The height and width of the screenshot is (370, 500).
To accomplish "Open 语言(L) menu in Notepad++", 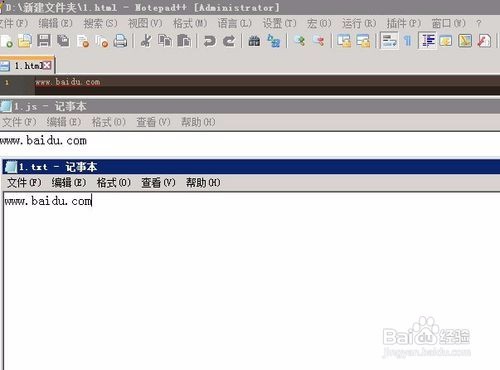I will pos(235,23).
